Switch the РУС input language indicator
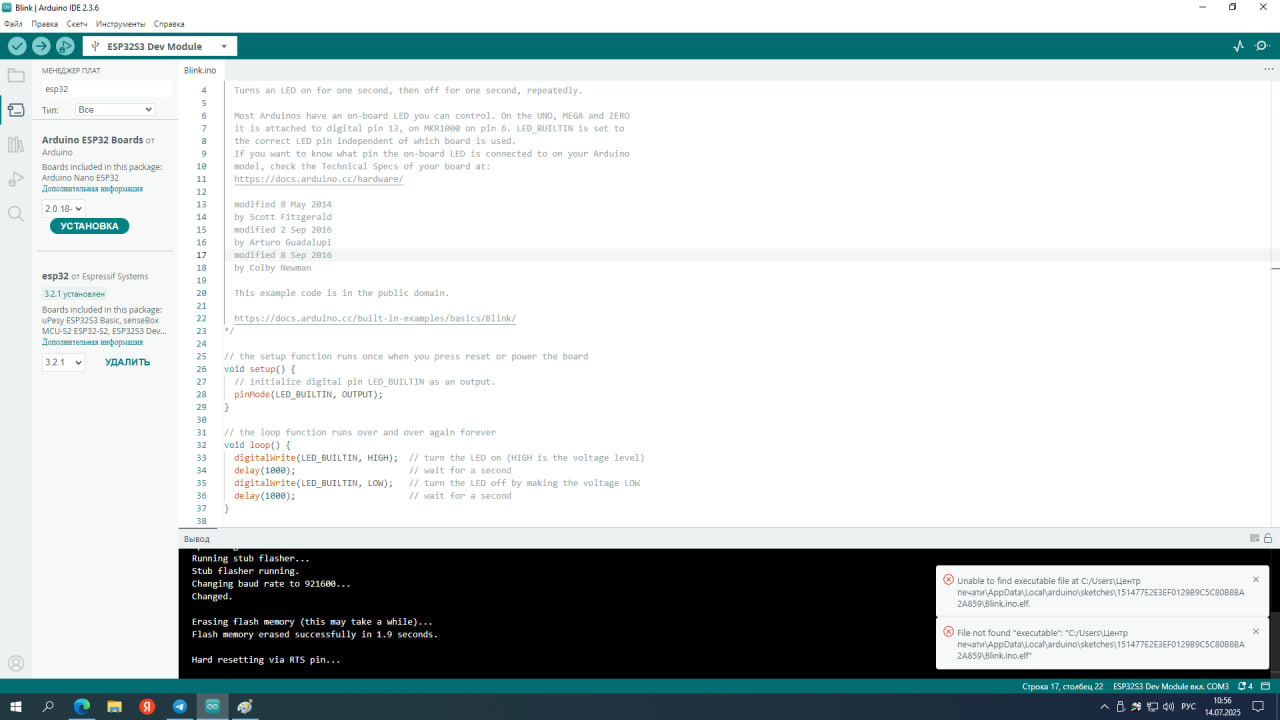Screen dimensions: 1280x720 [1189, 706]
